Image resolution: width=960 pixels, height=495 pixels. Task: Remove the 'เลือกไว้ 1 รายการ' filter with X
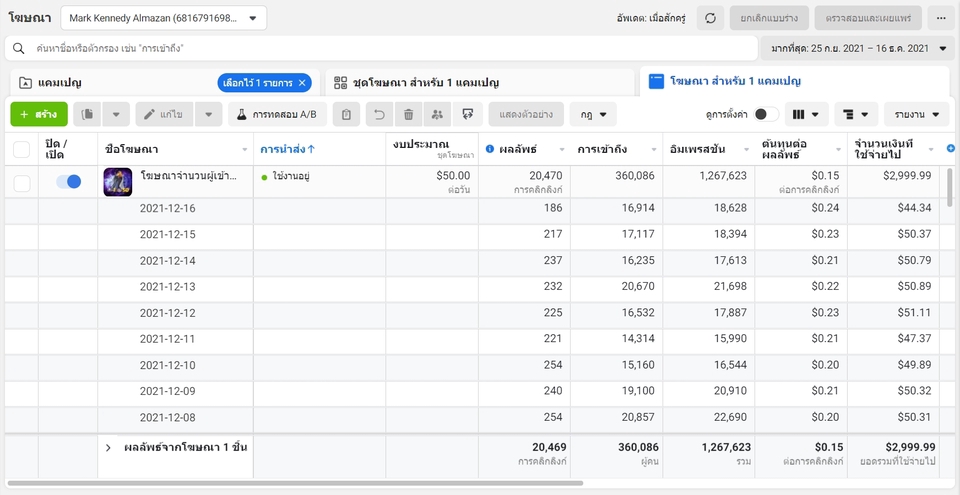302,83
